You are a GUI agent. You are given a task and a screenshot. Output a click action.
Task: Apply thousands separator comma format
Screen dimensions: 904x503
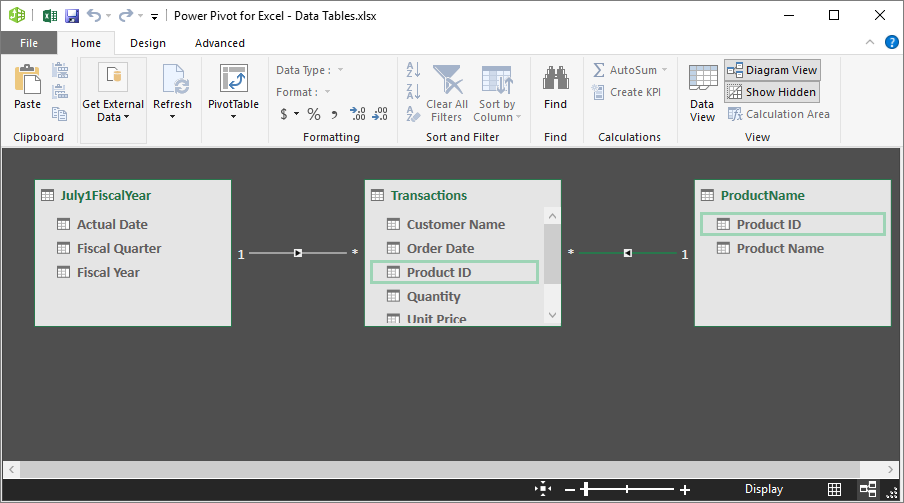[x=334, y=114]
